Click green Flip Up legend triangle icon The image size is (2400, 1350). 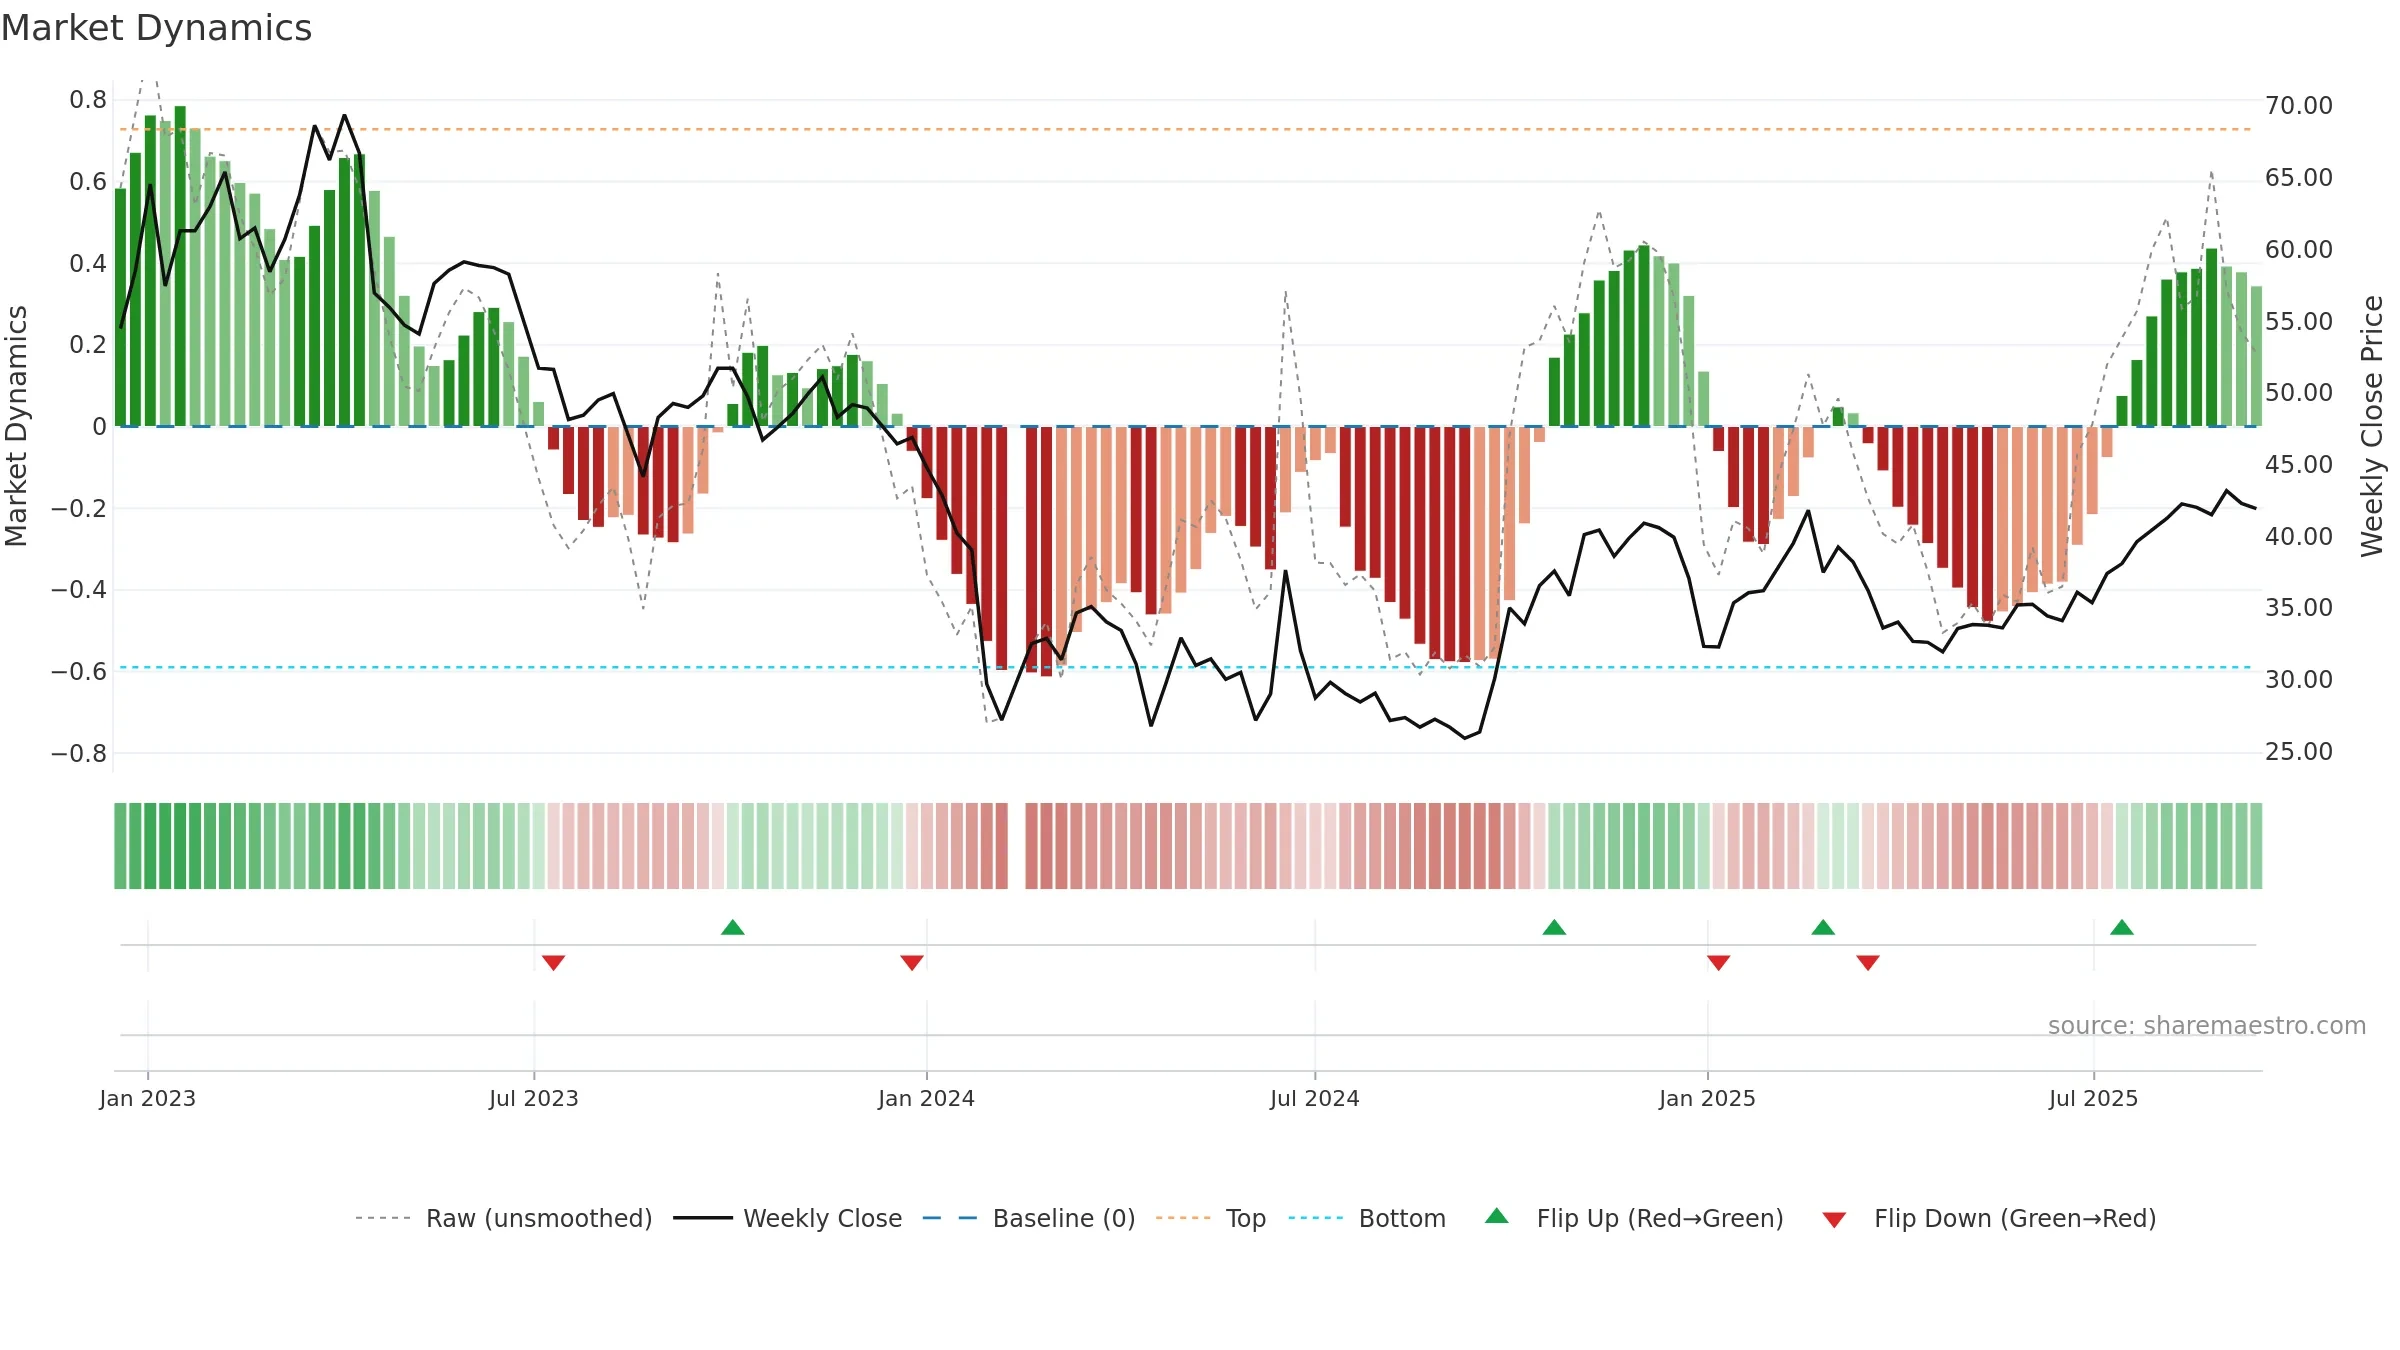click(1497, 1216)
